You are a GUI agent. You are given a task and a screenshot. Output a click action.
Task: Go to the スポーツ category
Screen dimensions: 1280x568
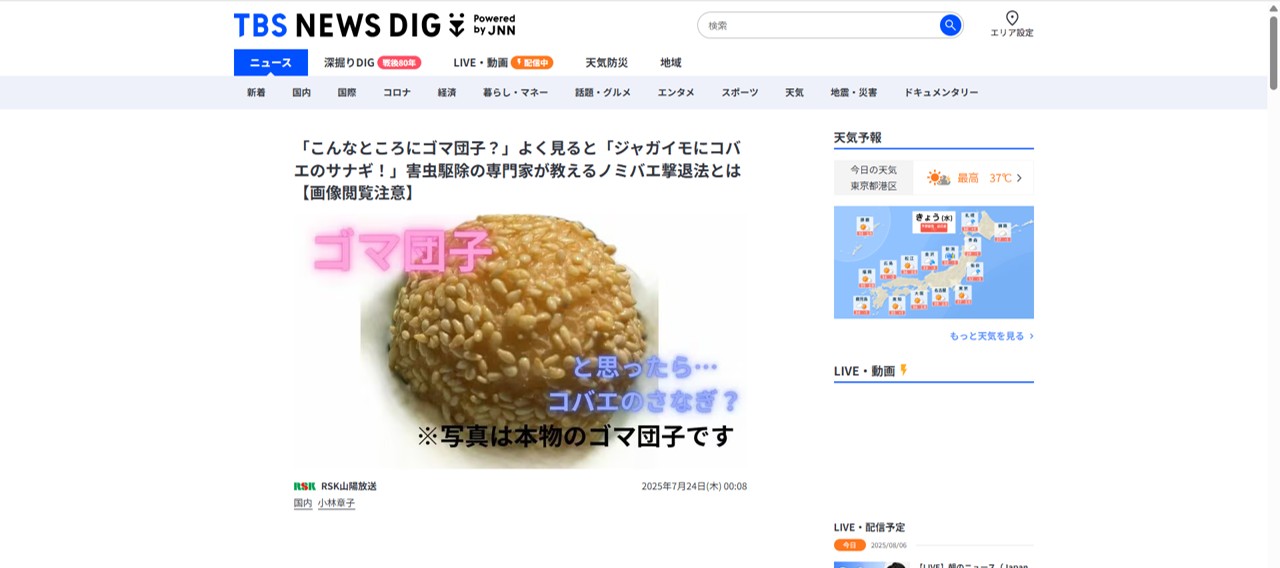click(x=740, y=93)
